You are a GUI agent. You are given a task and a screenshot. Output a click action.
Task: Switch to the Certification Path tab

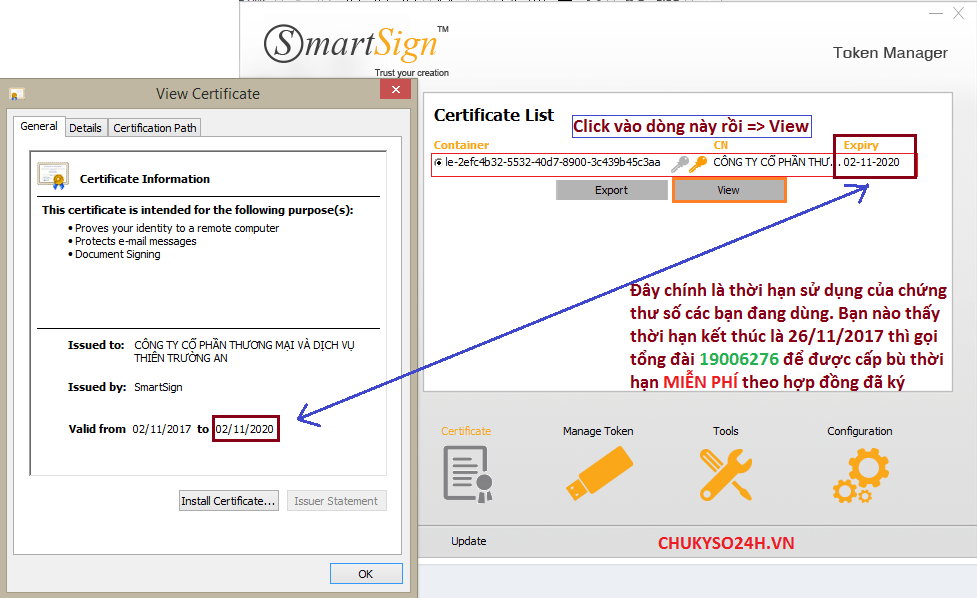click(155, 128)
